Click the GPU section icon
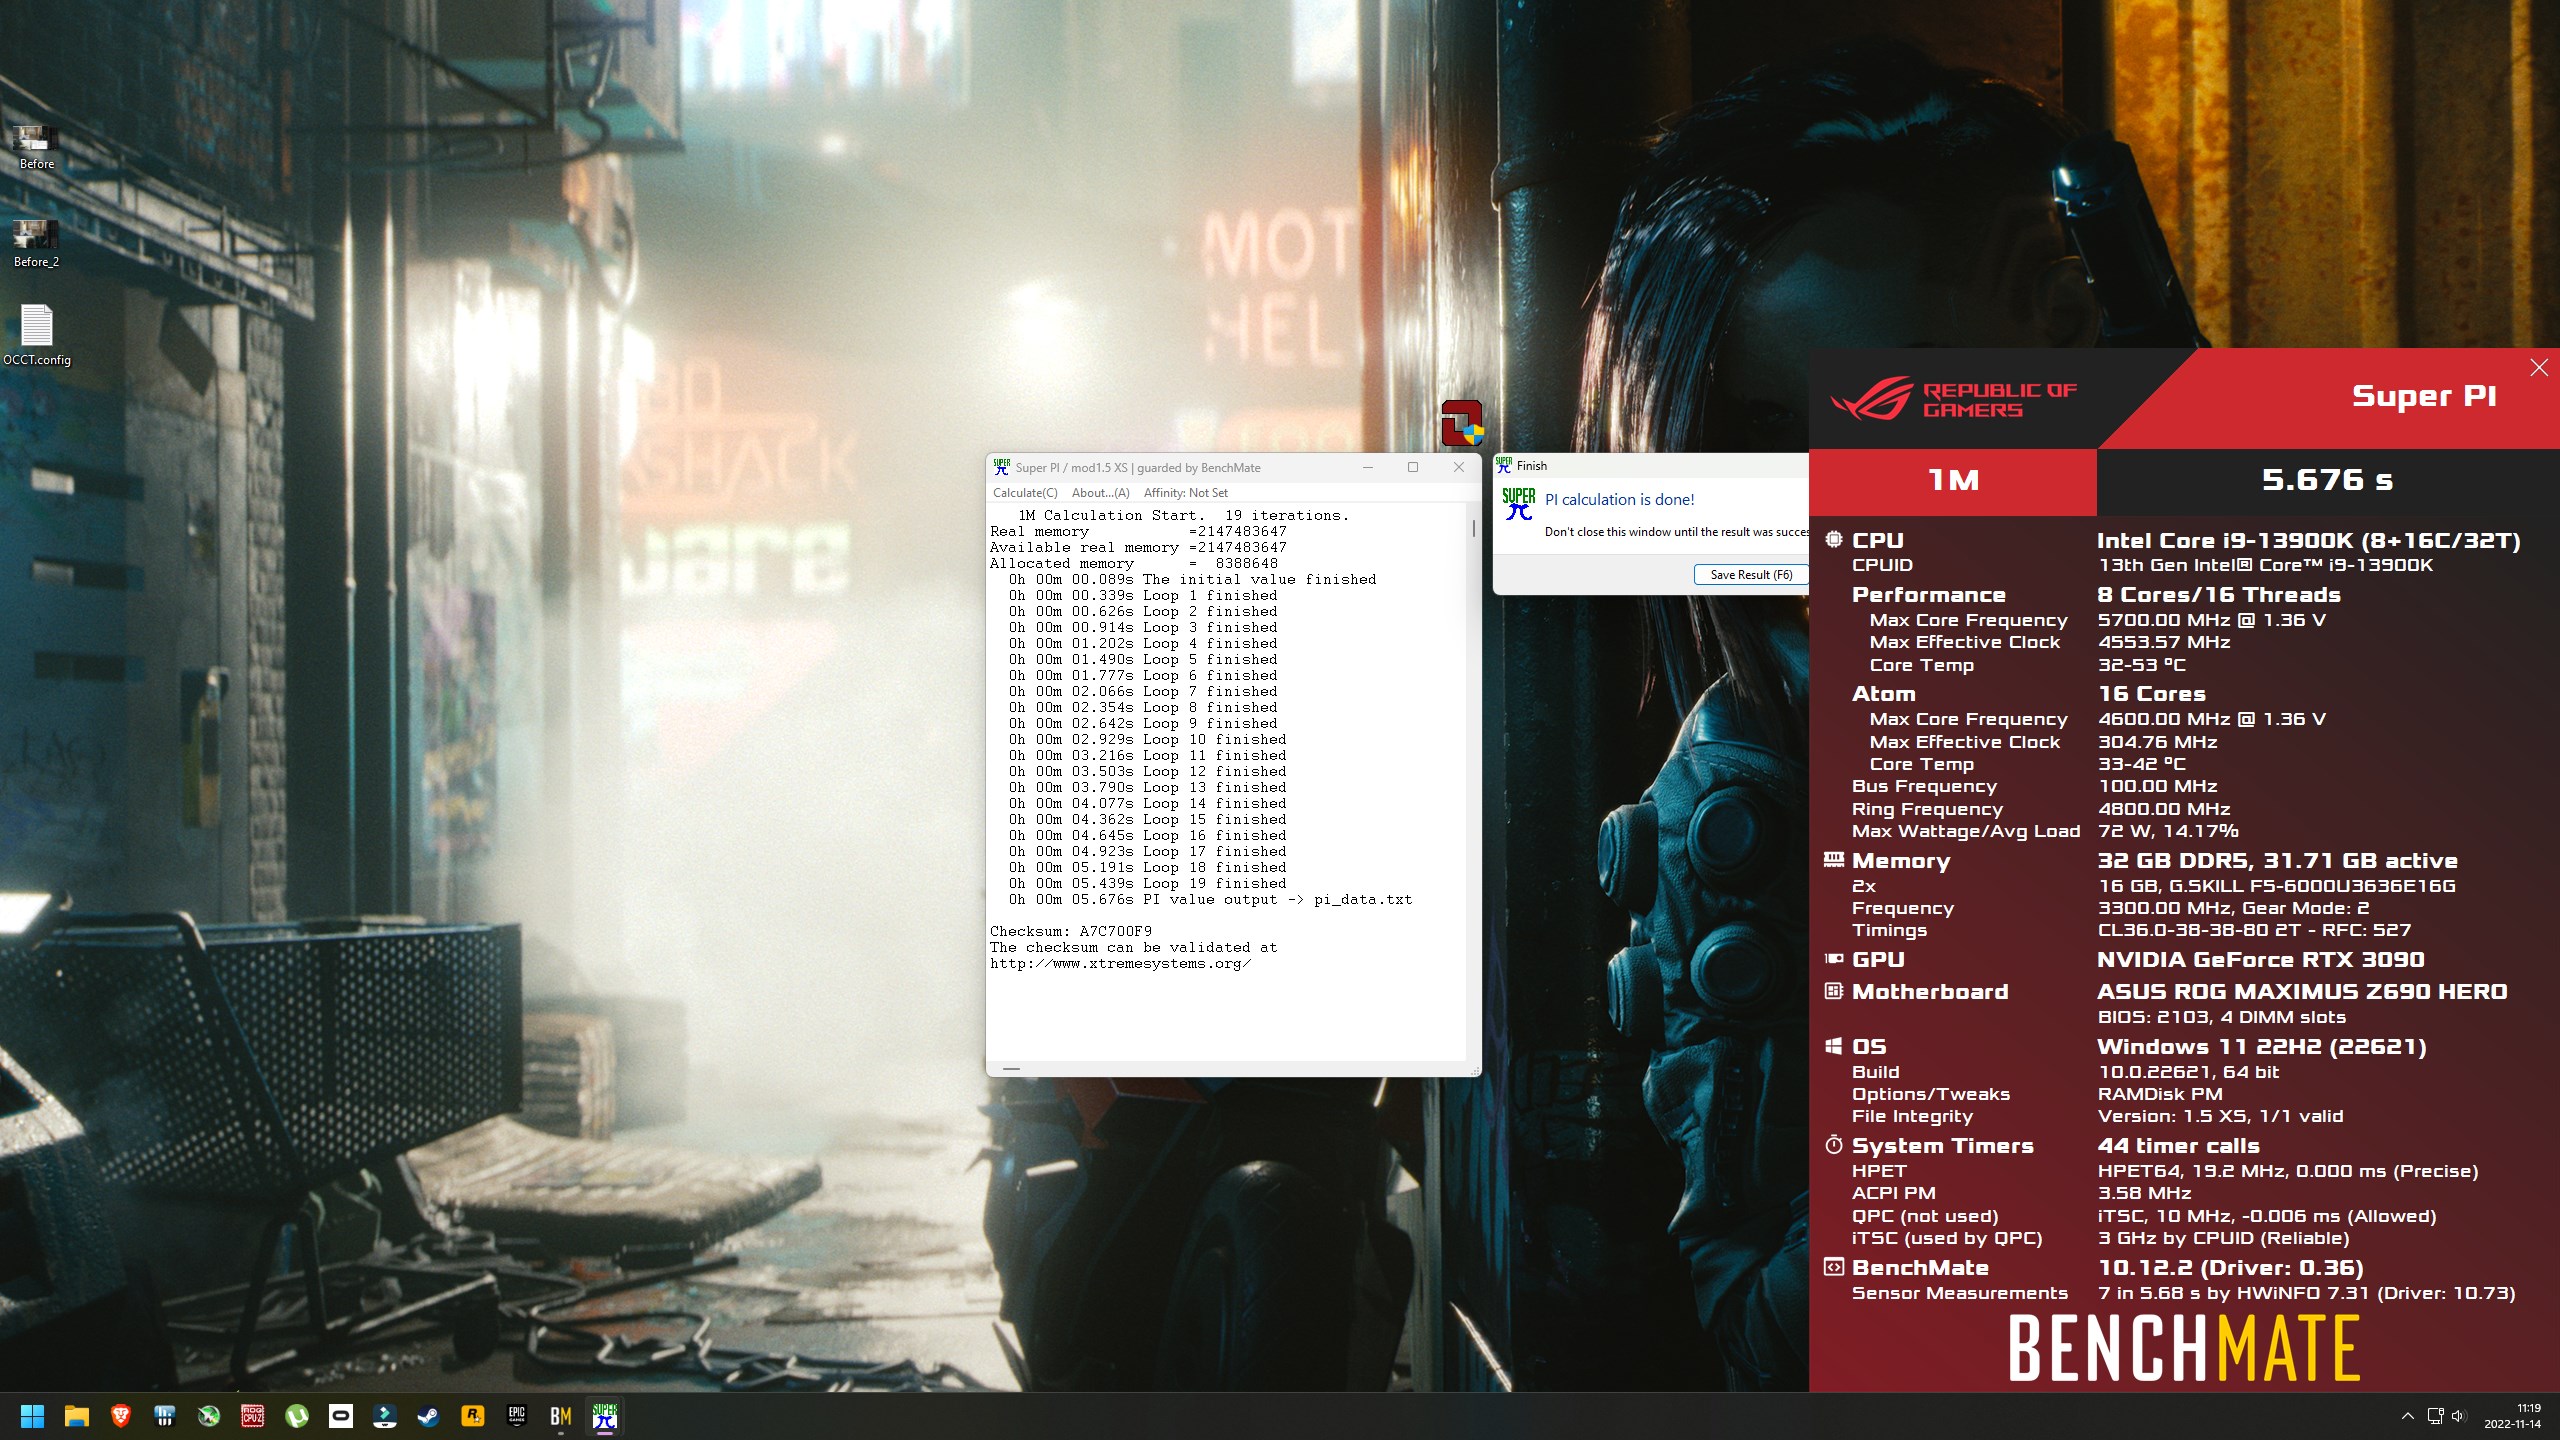The width and height of the screenshot is (2560, 1440). coord(1833,959)
